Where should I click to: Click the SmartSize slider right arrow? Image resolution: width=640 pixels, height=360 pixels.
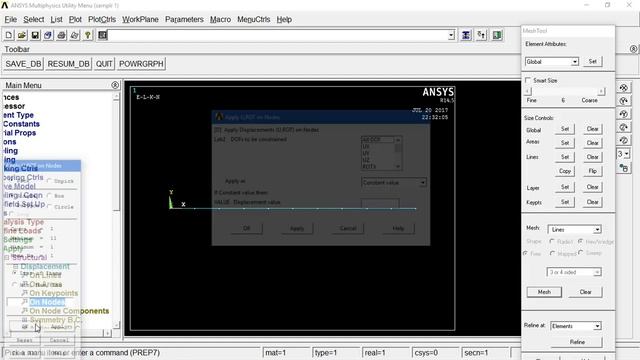tap(601, 91)
